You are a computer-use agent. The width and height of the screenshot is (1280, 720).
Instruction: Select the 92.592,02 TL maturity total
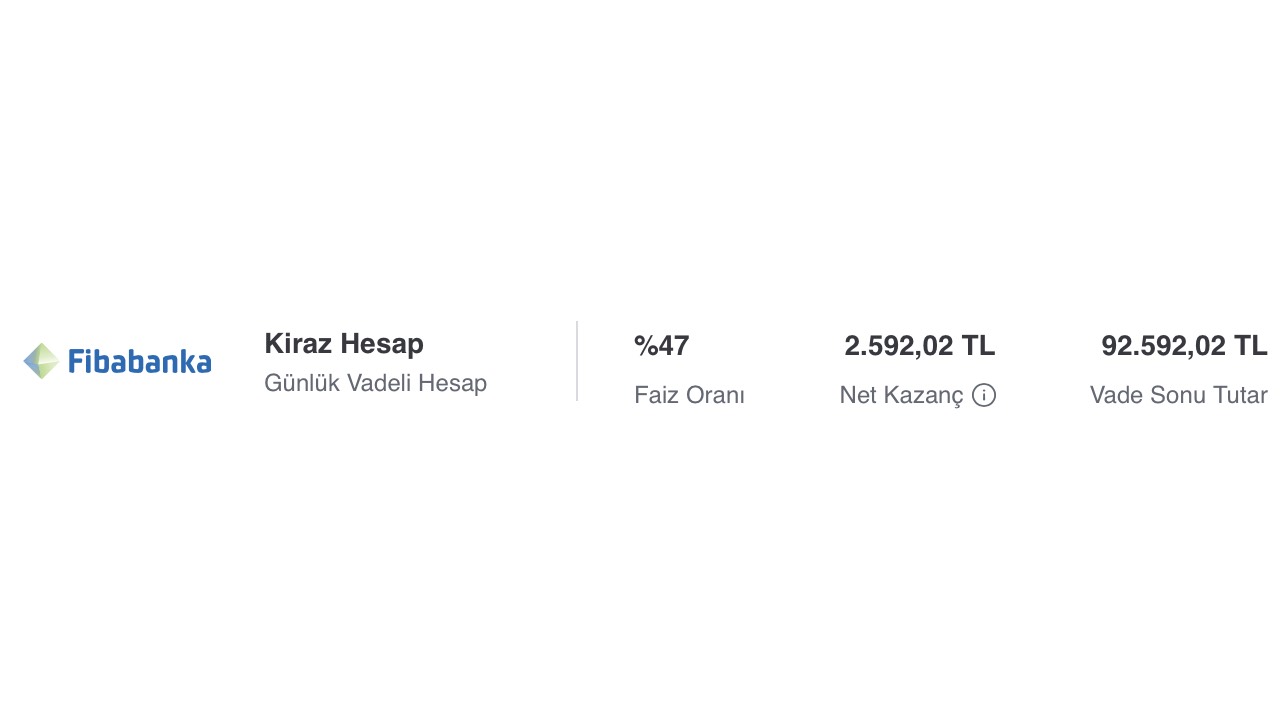pos(1184,346)
